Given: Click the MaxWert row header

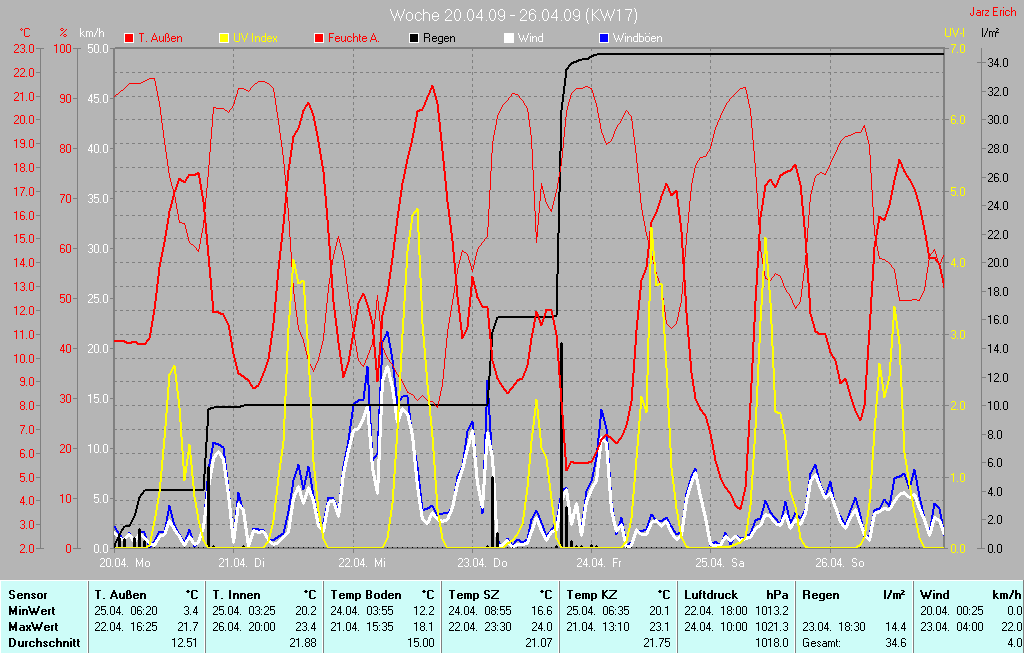Looking at the screenshot, I should pos(33,626).
